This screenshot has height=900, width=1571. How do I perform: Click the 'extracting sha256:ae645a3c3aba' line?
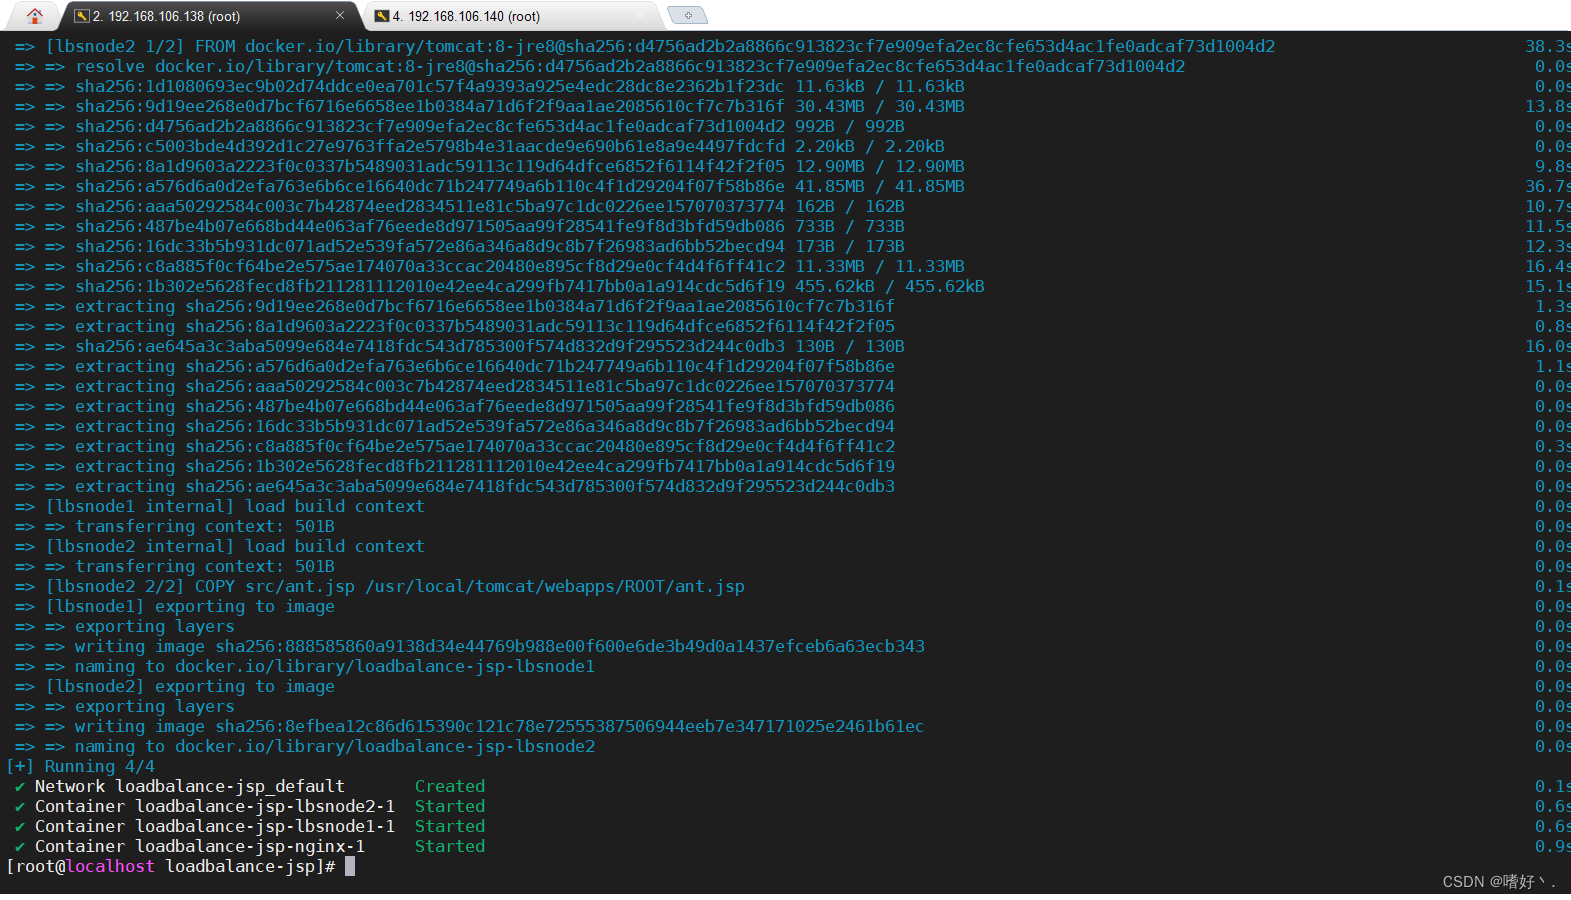[455, 486]
